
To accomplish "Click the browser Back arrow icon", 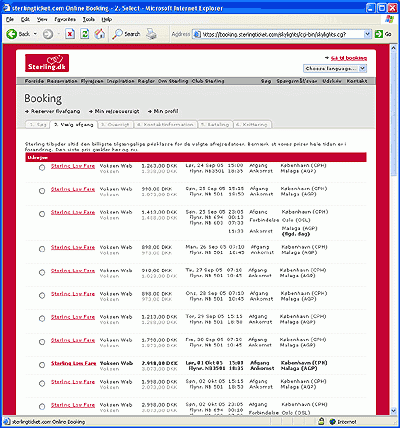I will (12, 34).
